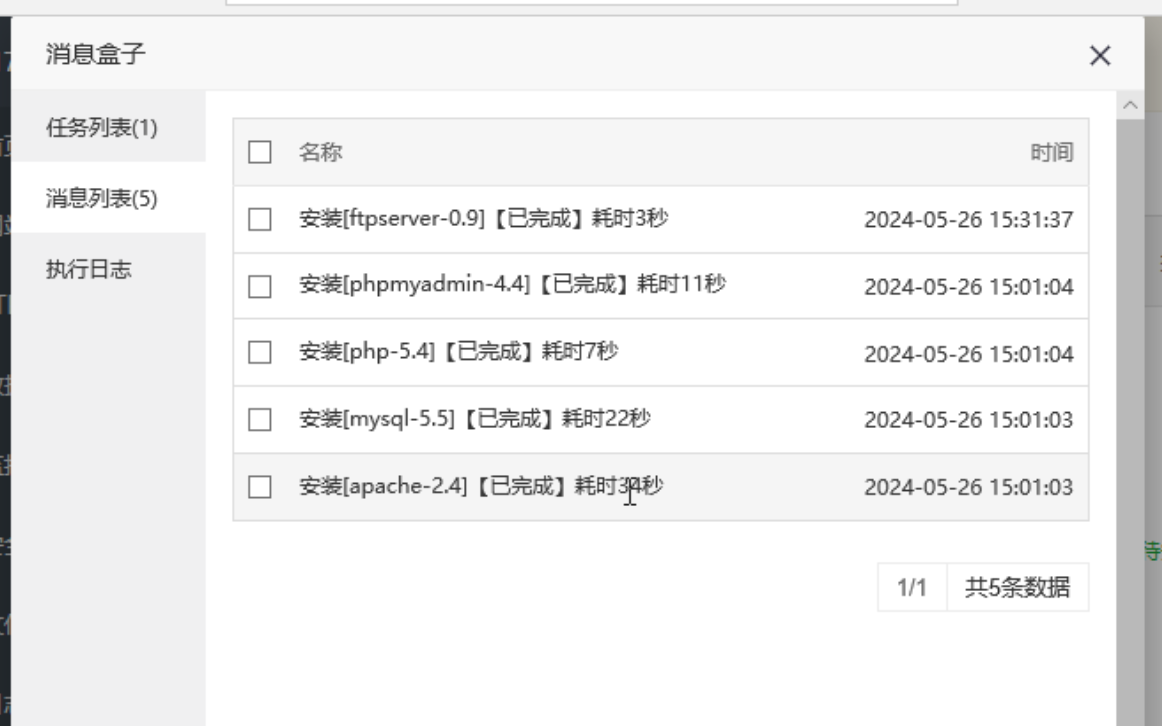Check the ftpserver-0.9 message checkbox
Image resolution: width=1162 pixels, height=726 pixels.
259,219
